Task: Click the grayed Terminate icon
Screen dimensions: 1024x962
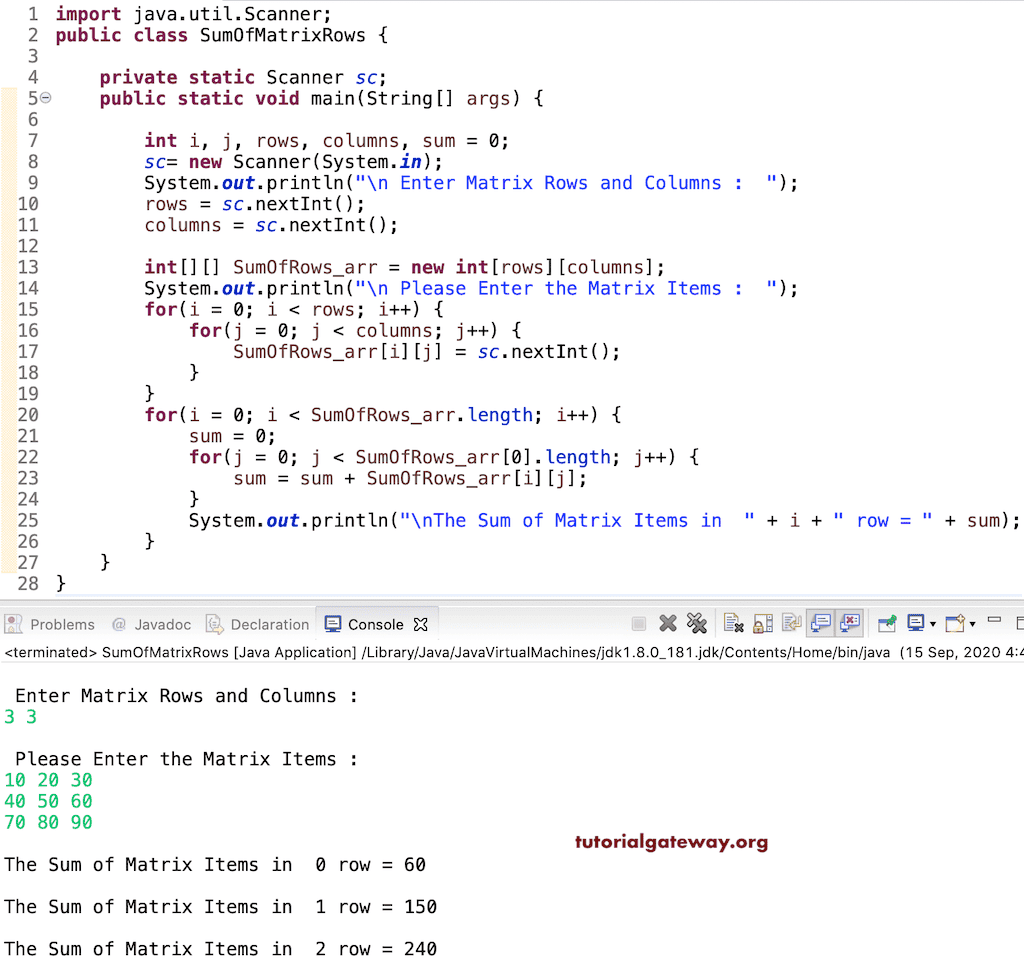Action: point(638,623)
